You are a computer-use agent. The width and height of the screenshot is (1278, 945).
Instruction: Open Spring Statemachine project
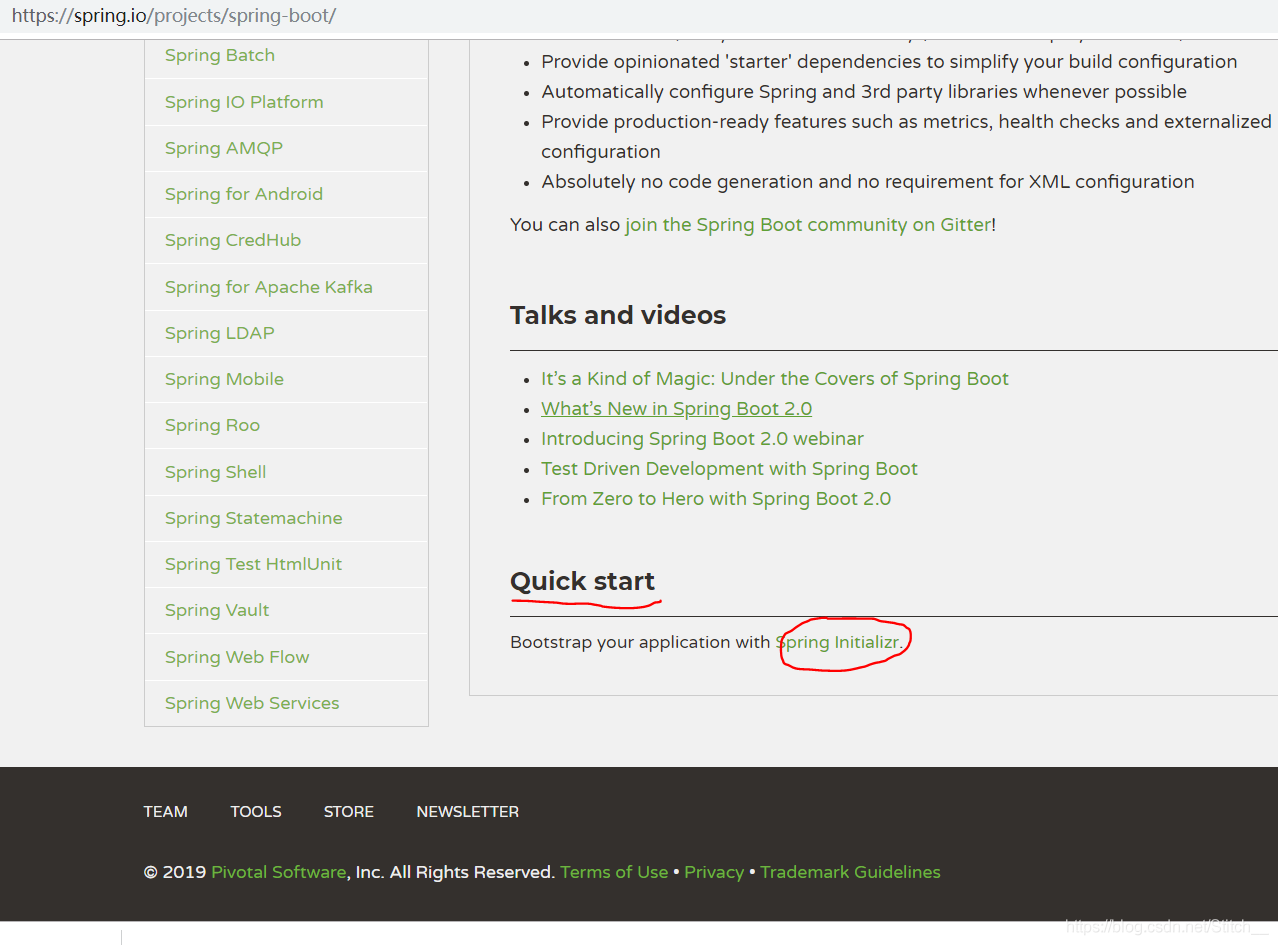[254, 518]
